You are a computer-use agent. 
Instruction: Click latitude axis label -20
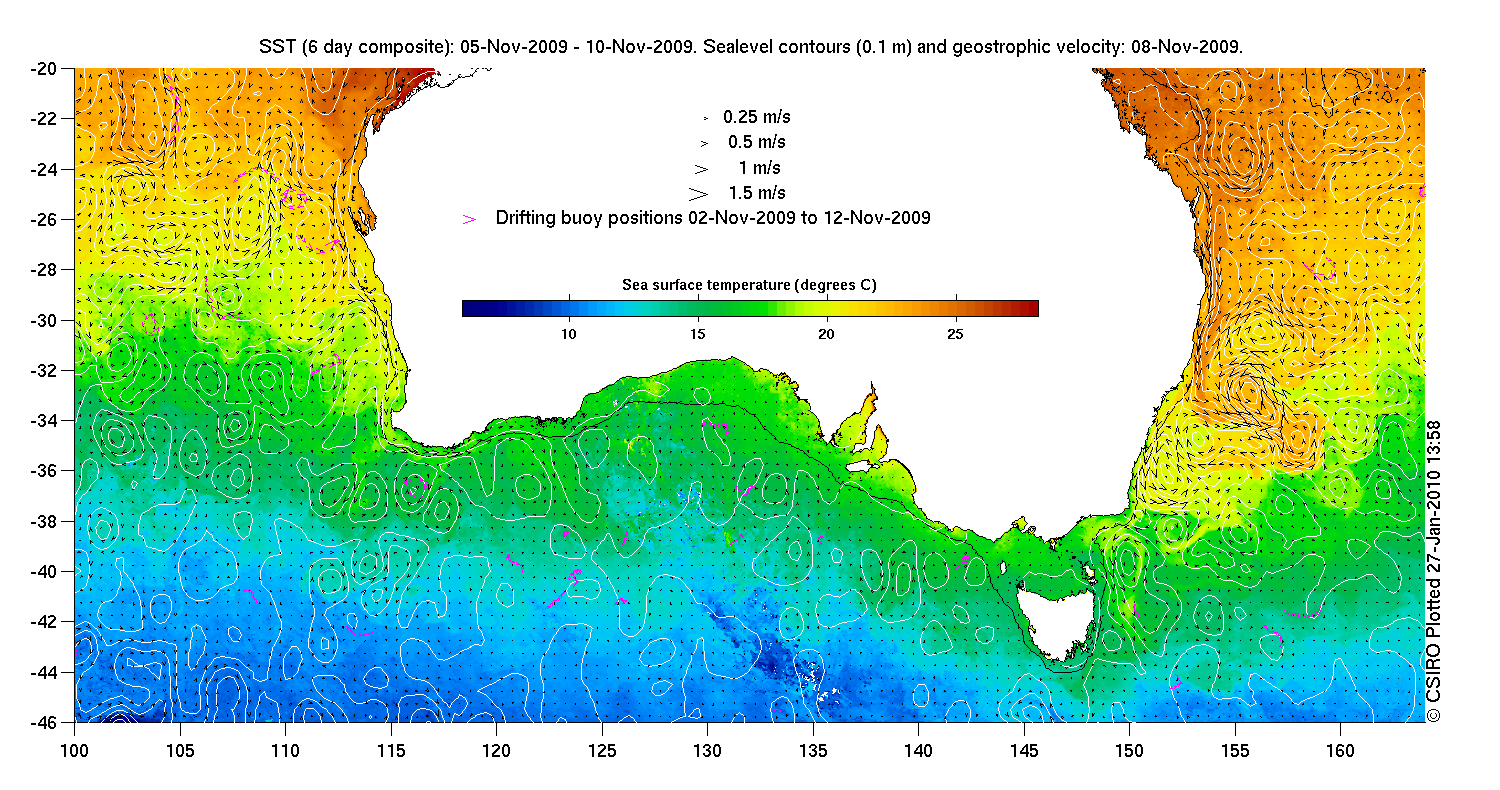43,69
